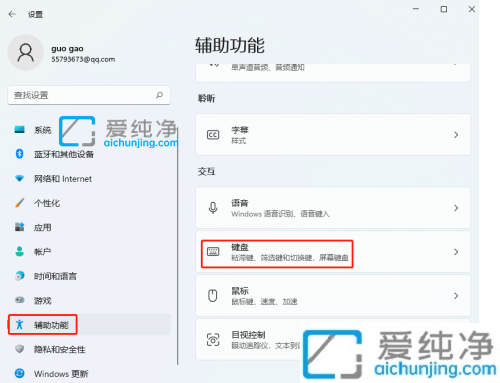Viewport: 500px width, 383px height.
Task: Expand the 键盘 row chevron
Action: [456, 252]
